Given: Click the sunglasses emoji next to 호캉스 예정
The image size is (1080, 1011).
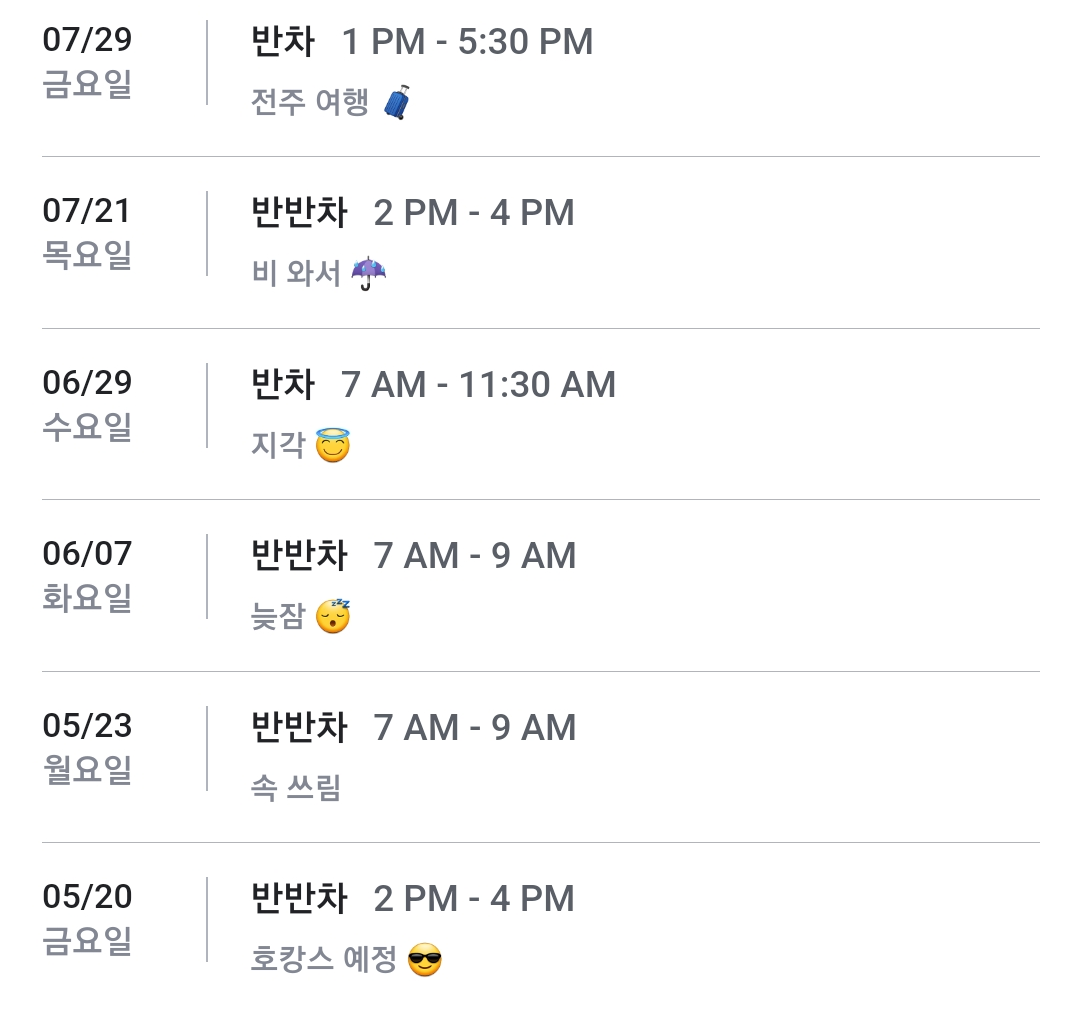Looking at the screenshot, I should pyautogui.click(x=425, y=961).
